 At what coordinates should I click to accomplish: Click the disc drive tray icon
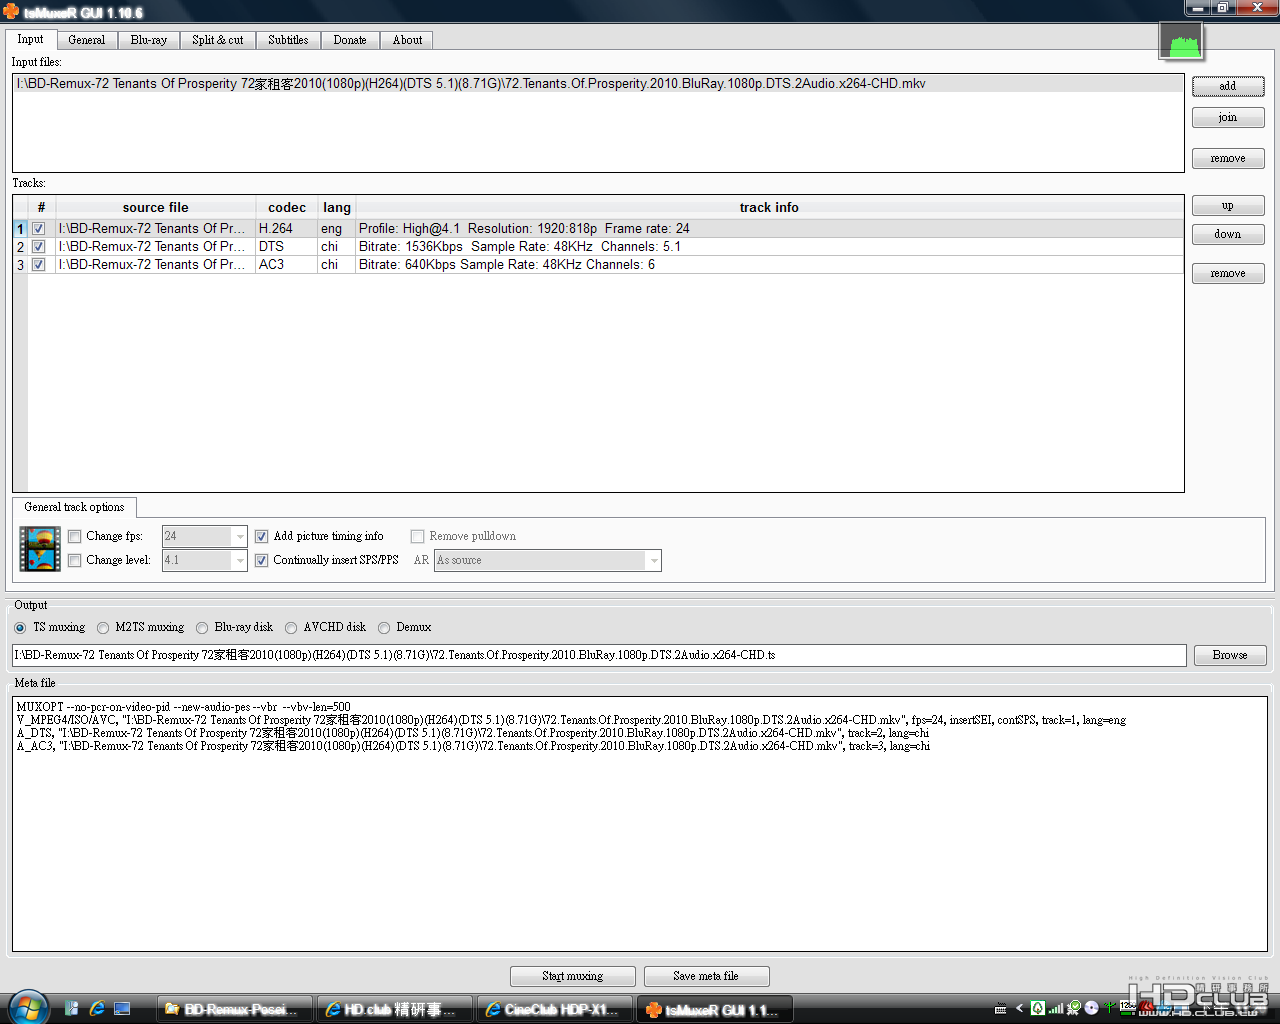pos(1092,1008)
